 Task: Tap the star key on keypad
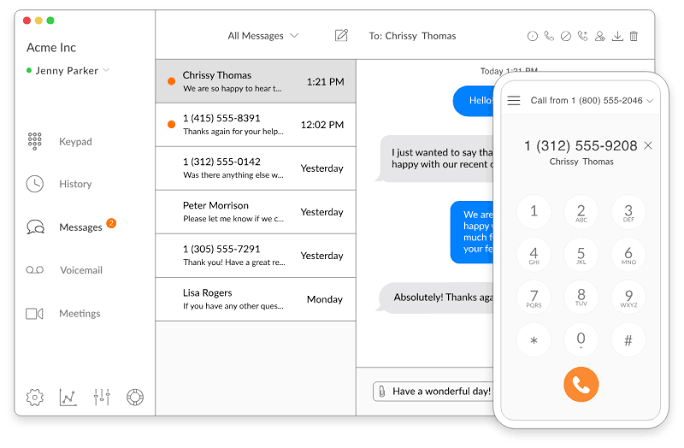(534, 340)
